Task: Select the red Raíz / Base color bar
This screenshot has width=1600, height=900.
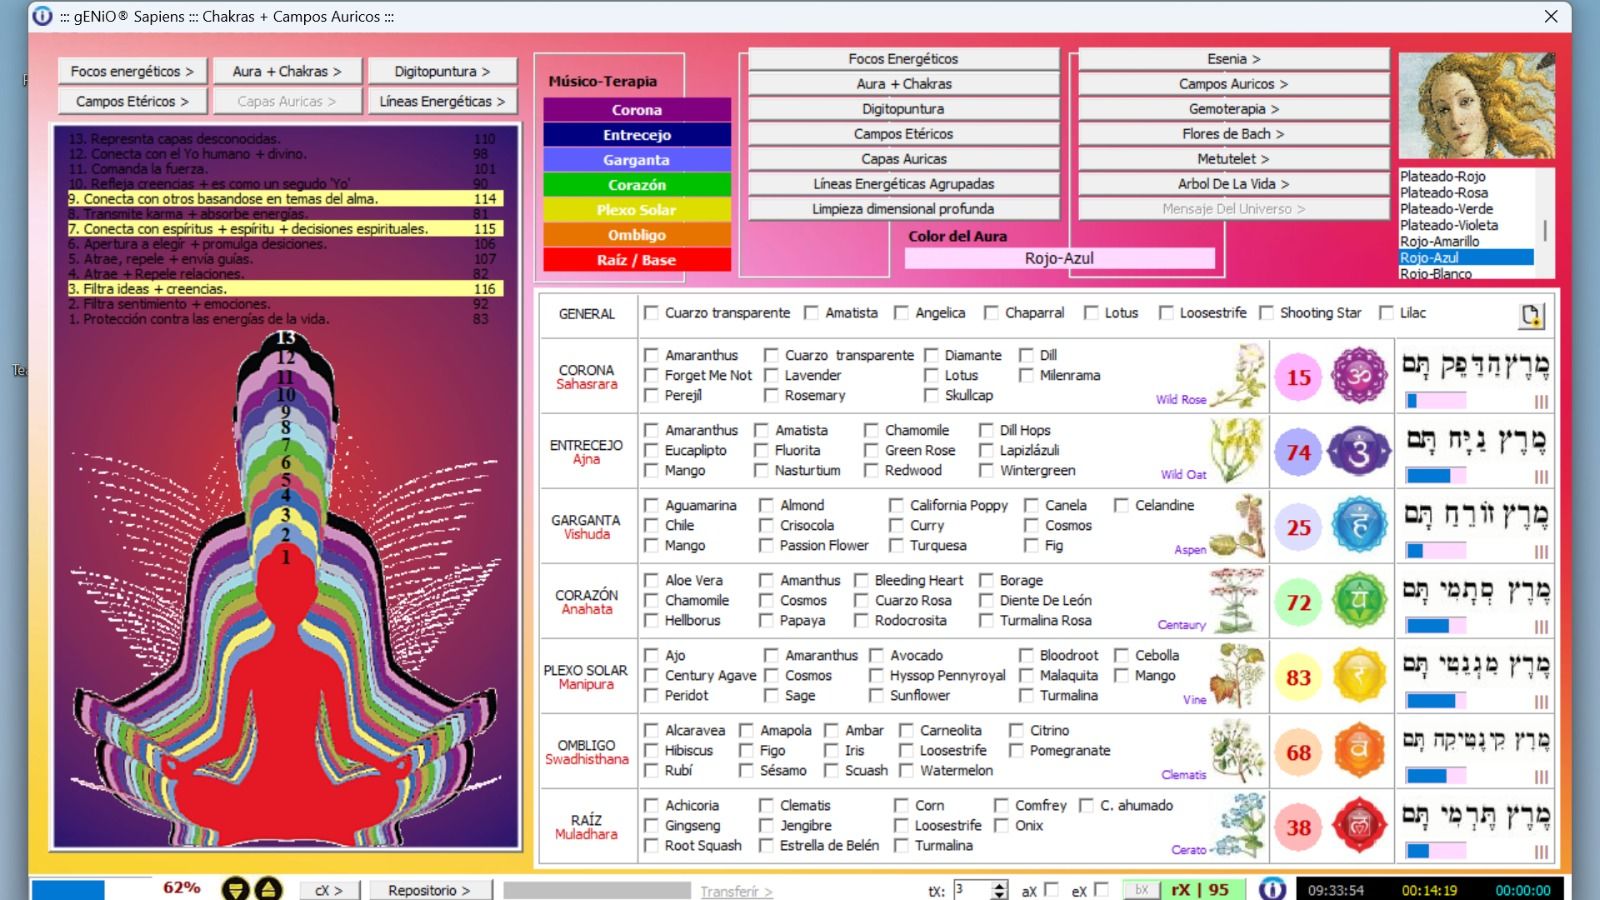Action: pos(637,260)
